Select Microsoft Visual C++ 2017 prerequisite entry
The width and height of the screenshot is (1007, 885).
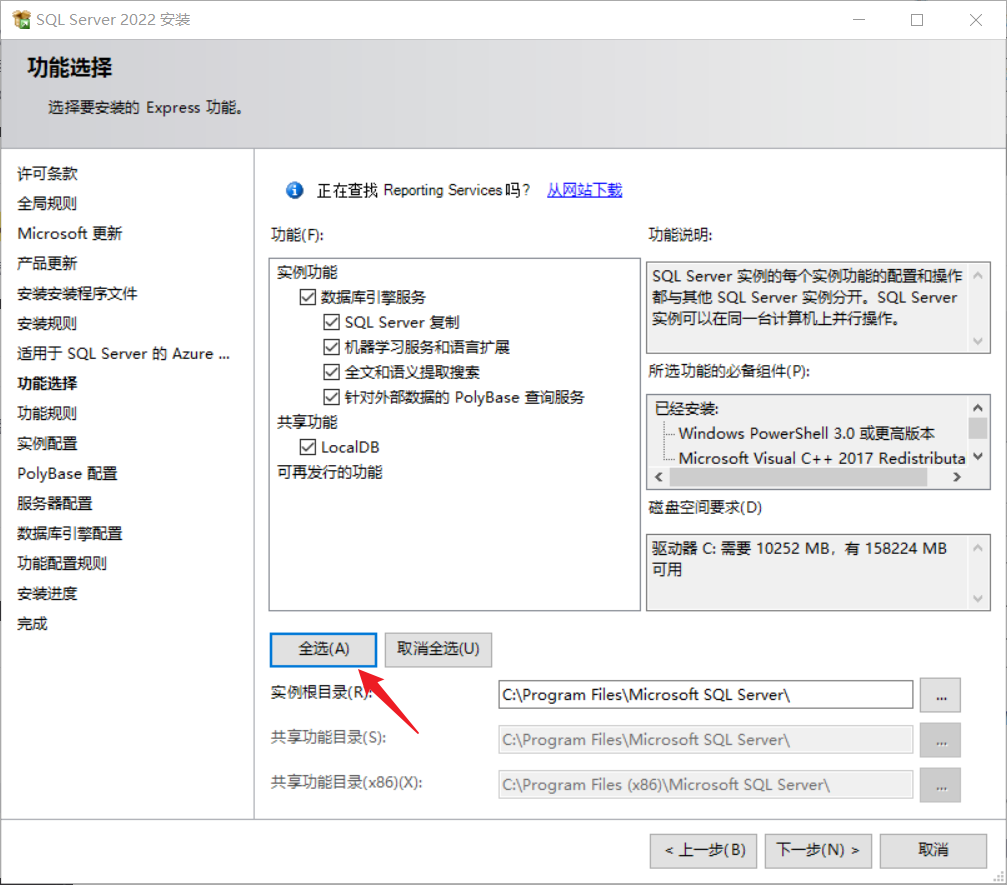822,458
